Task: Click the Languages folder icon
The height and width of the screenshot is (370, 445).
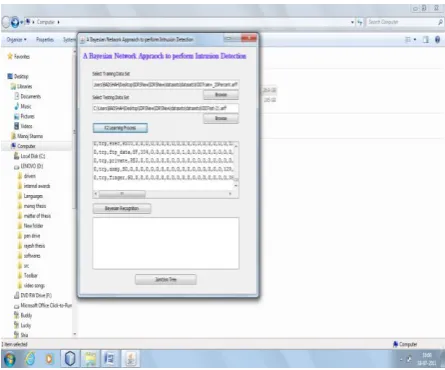Action: [x=20, y=196]
